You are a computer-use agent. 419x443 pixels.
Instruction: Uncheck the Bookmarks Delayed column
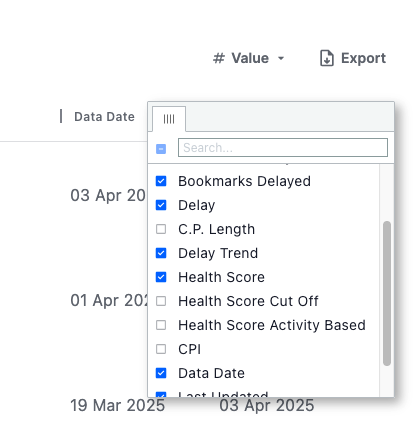click(161, 181)
